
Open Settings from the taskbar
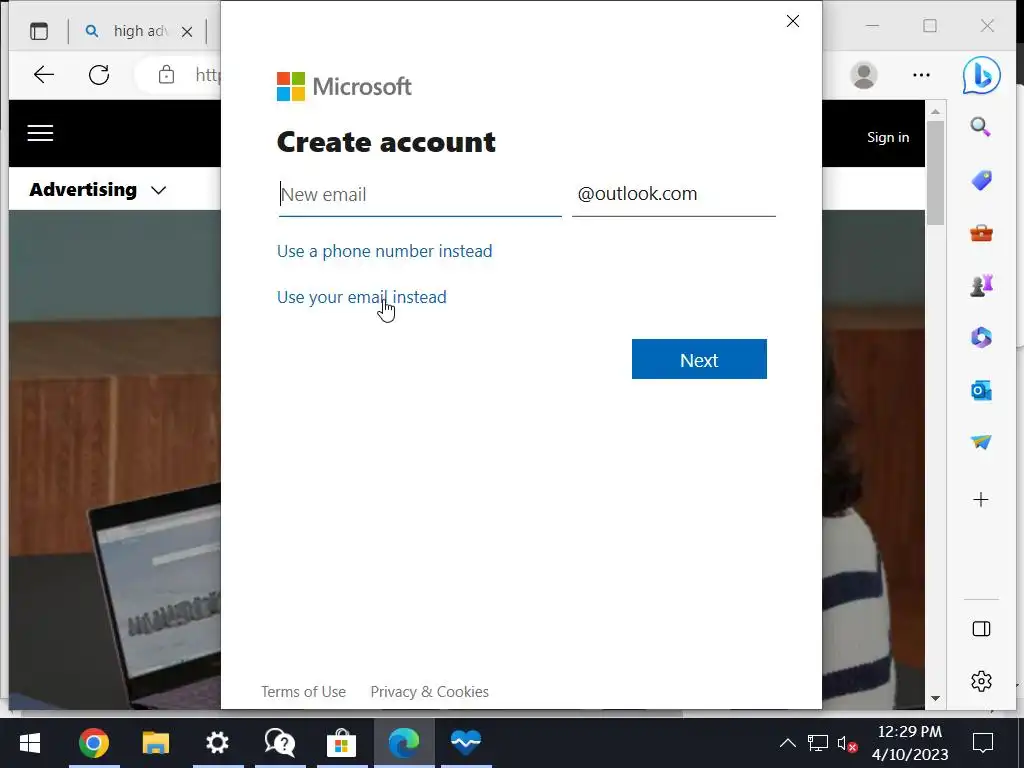[217, 743]
